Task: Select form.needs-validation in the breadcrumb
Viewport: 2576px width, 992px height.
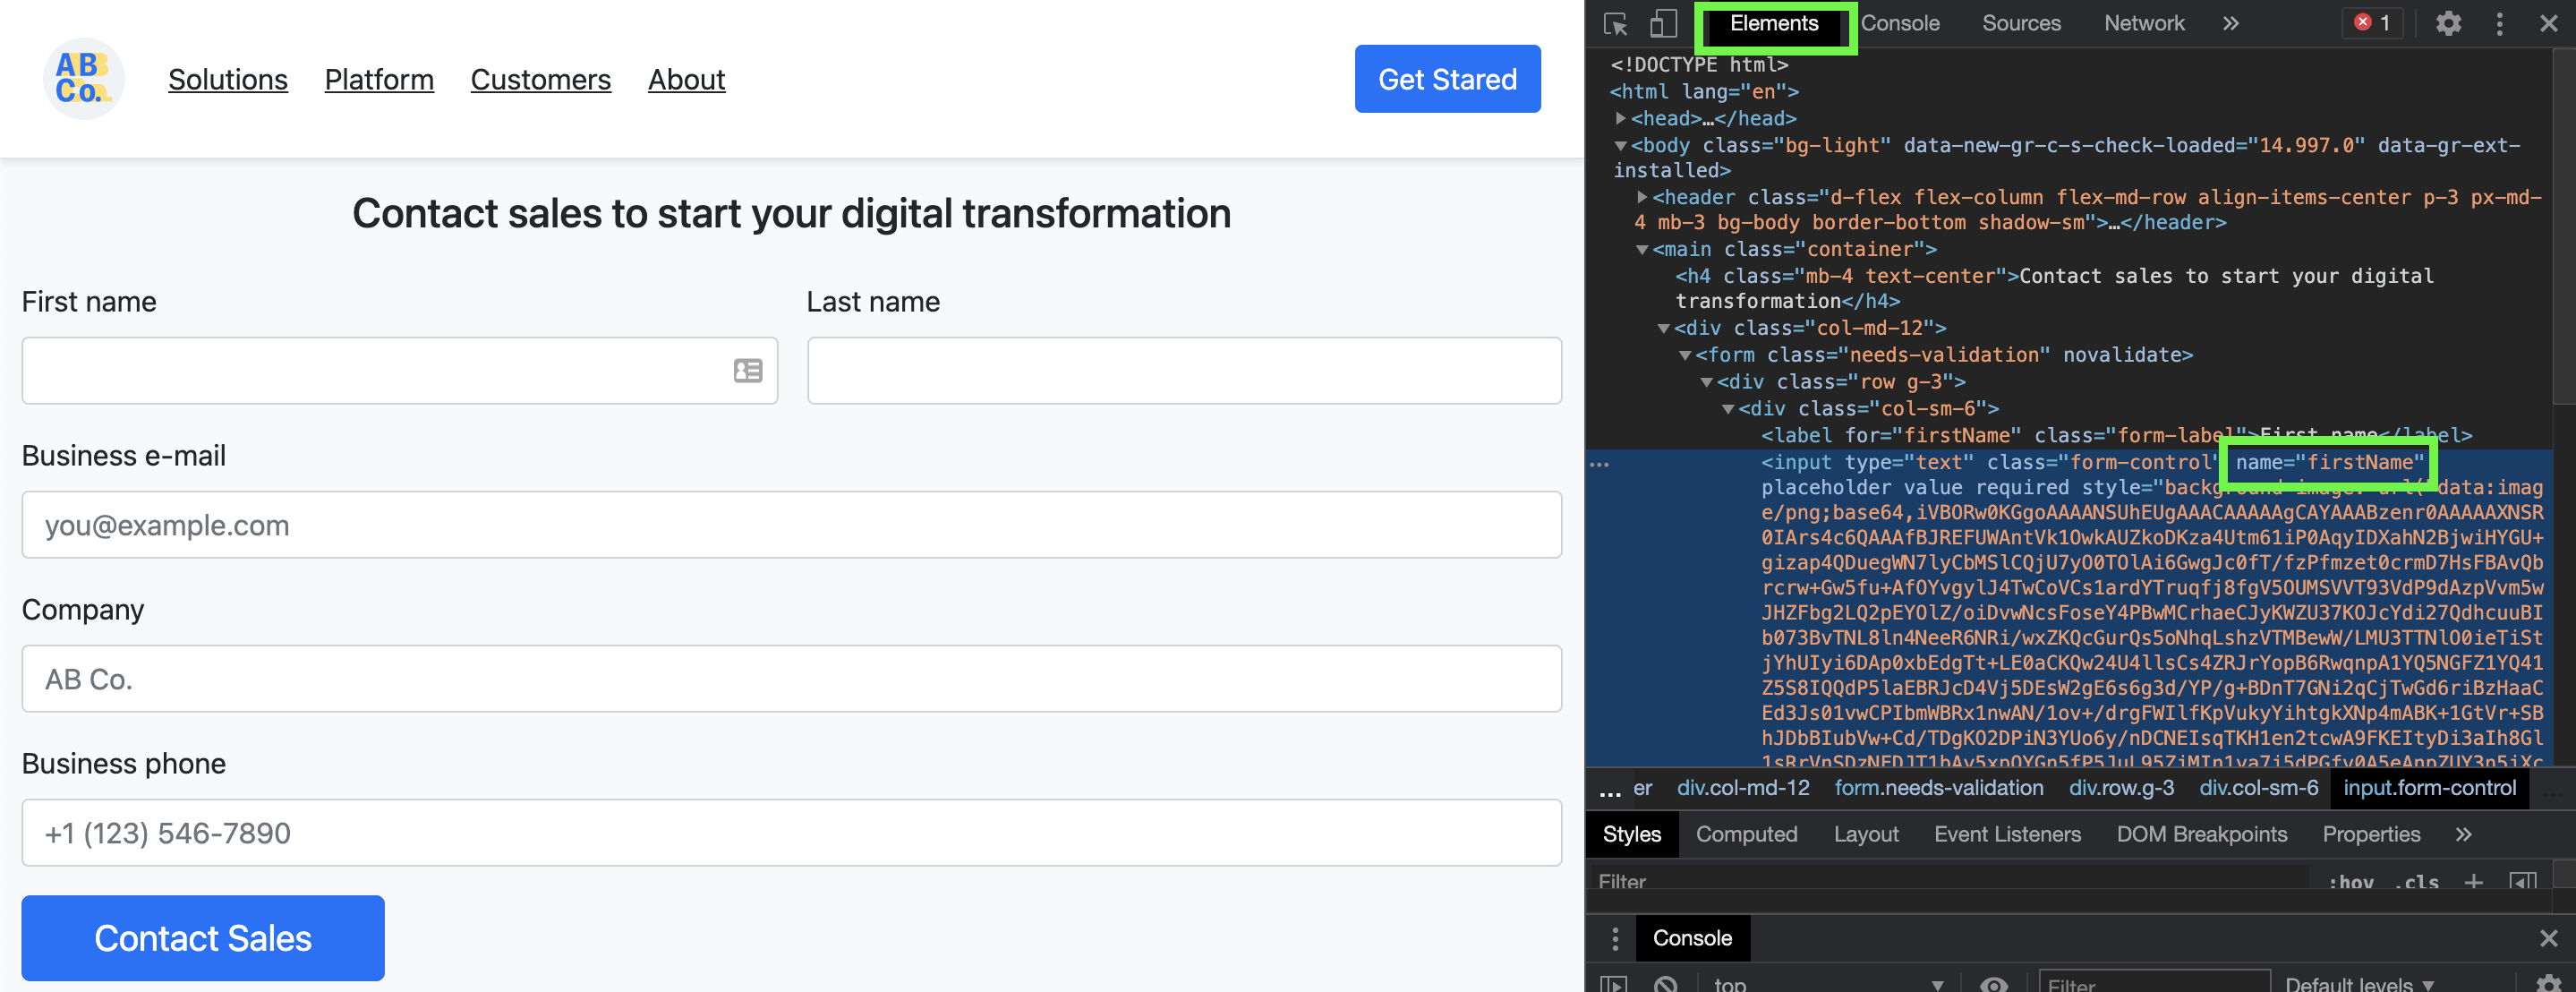Action: pos(1938,788)
